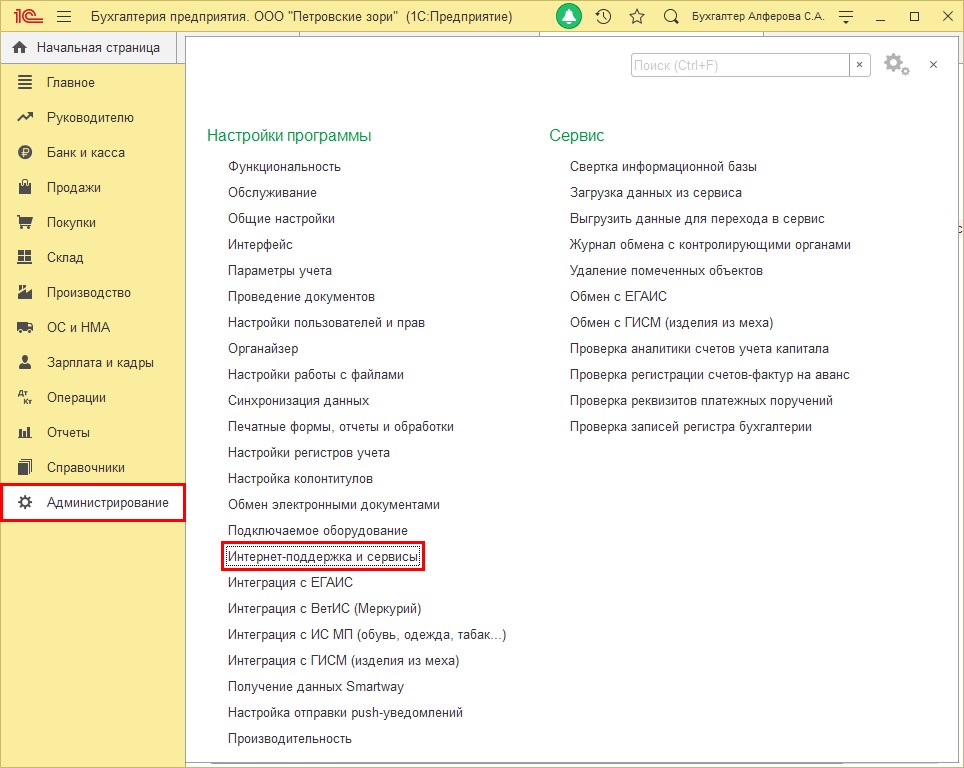Image resolution: width=964 pixels, height=768 pixels.
Task: Open Синхронизация данных link
Action: coord(298,400)
